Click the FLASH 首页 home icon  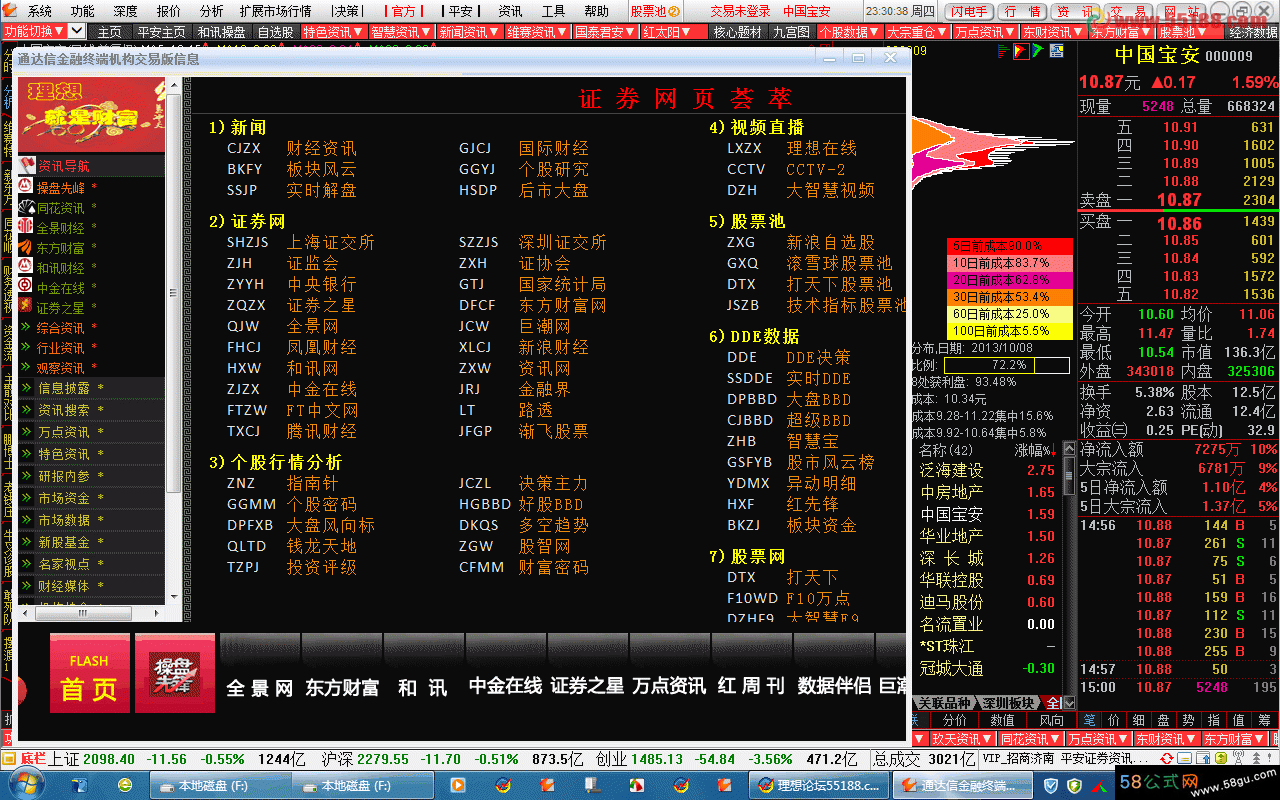coord(90,673)
